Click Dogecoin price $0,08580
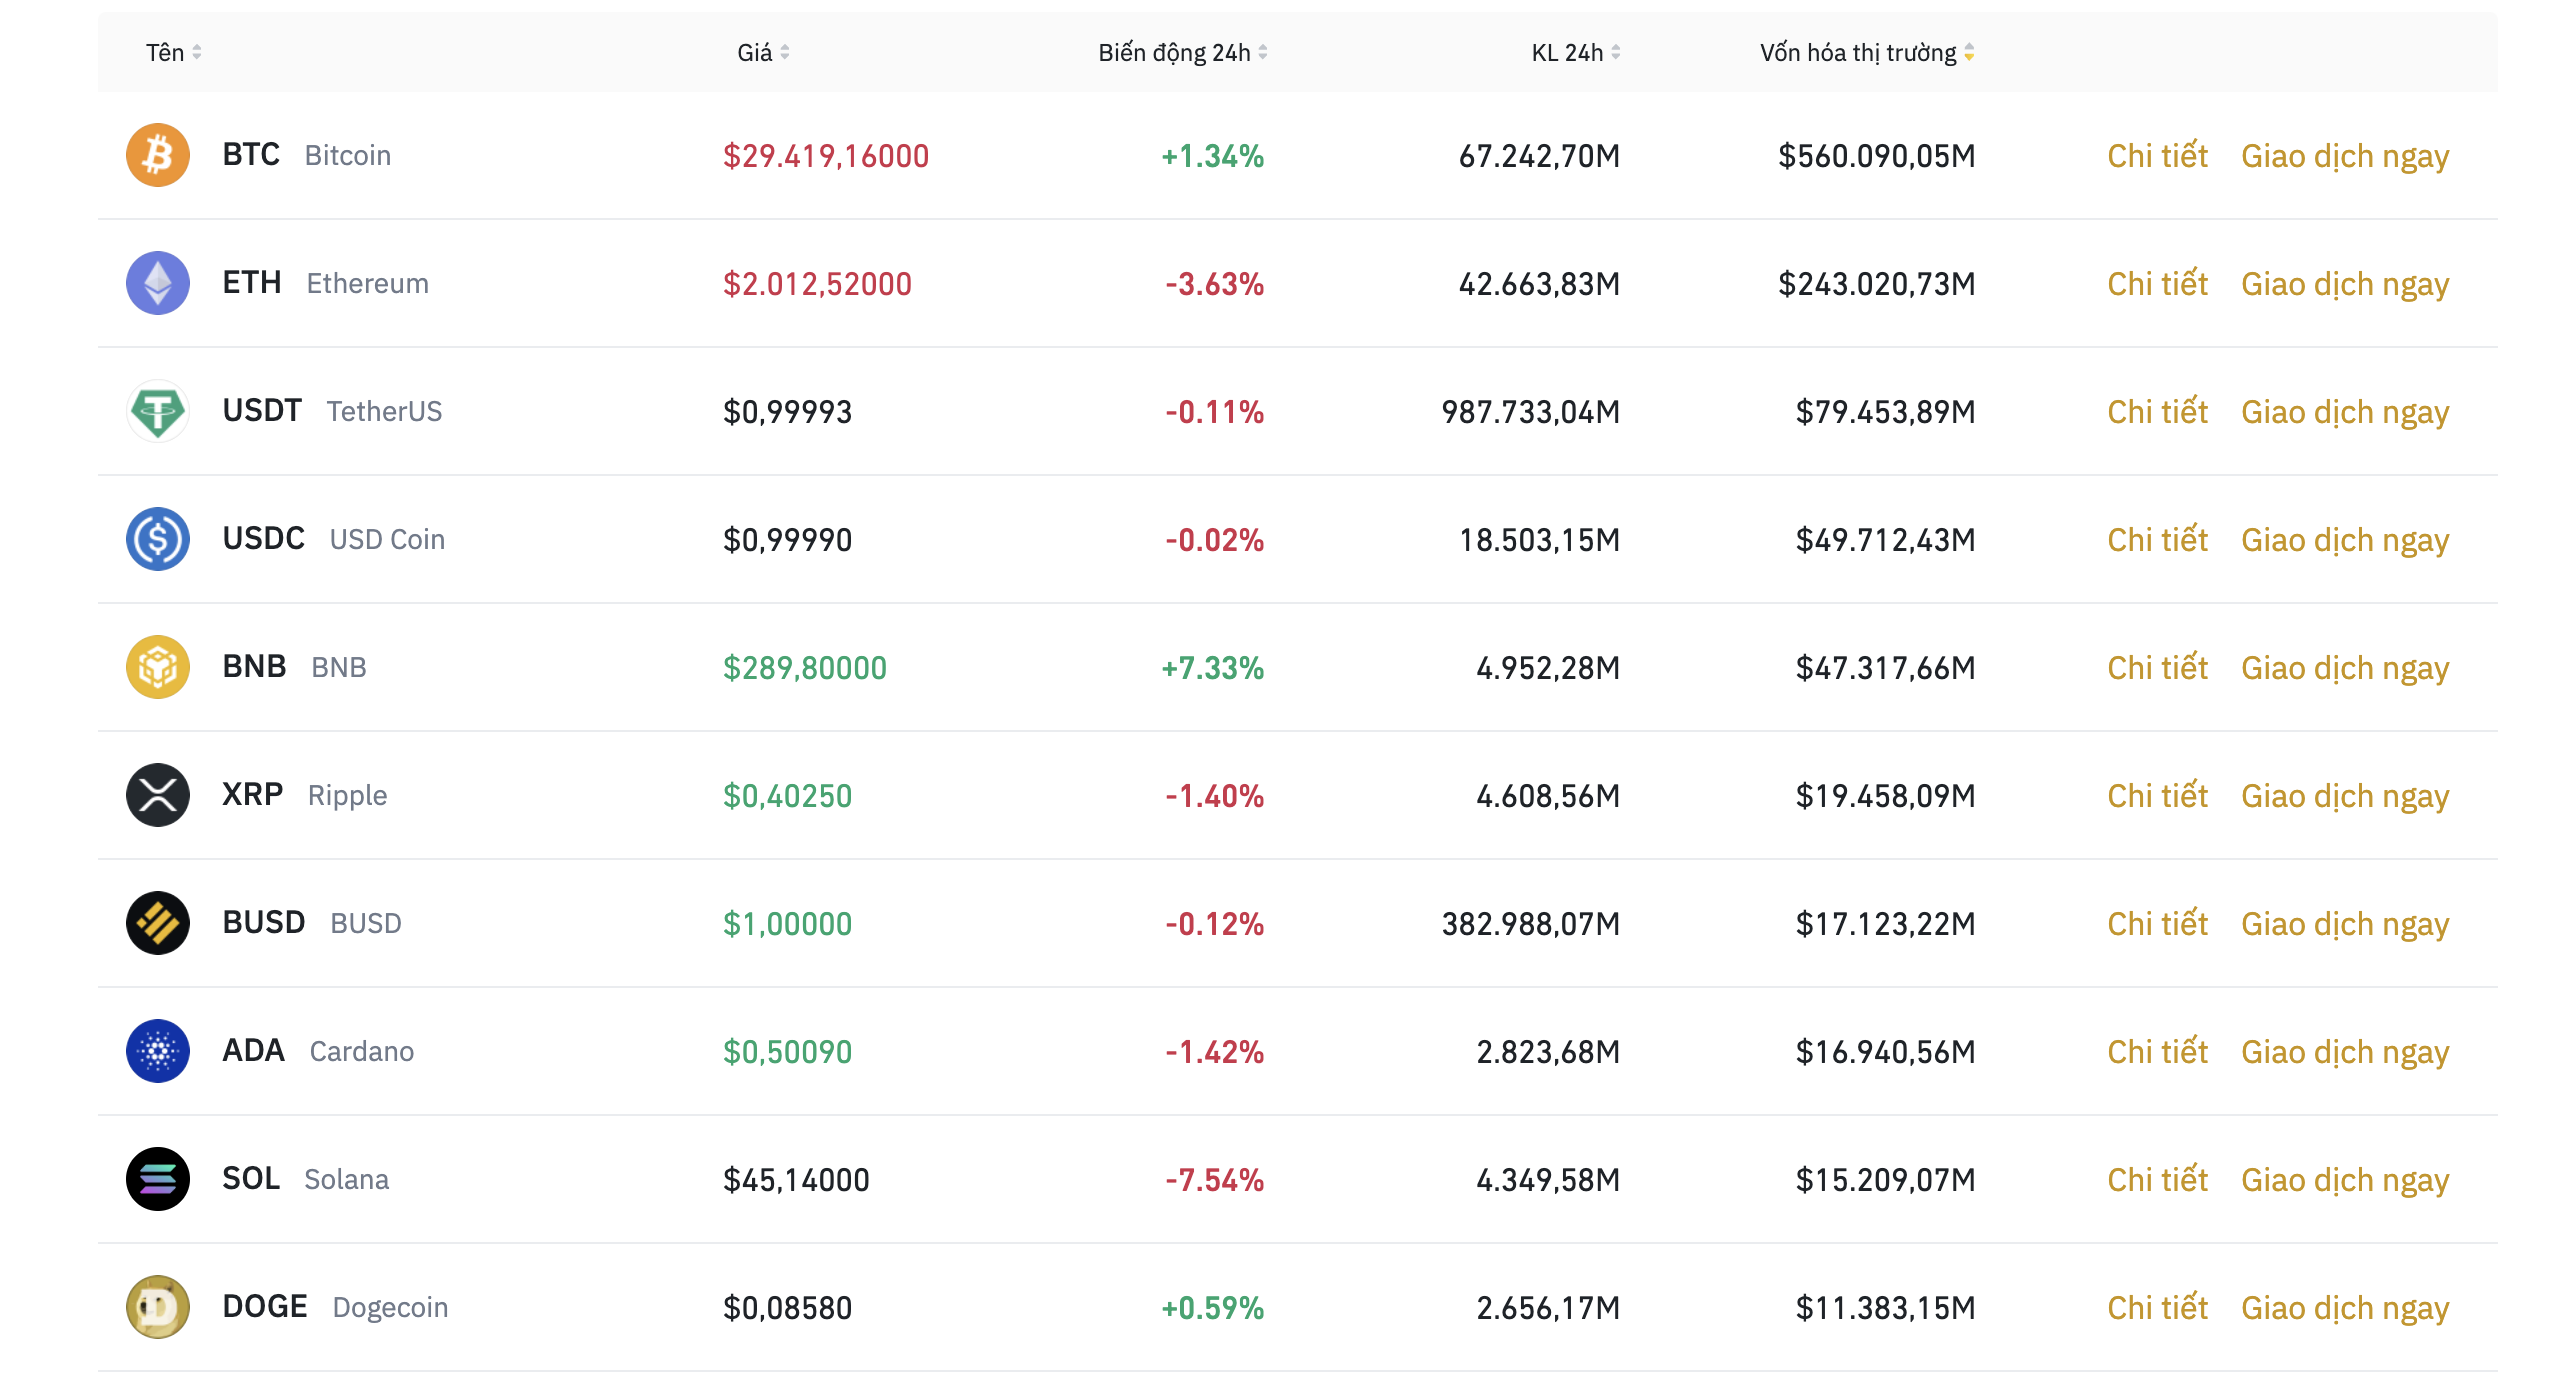This screenshot has width=2556, height=1378. point(787,1308)
